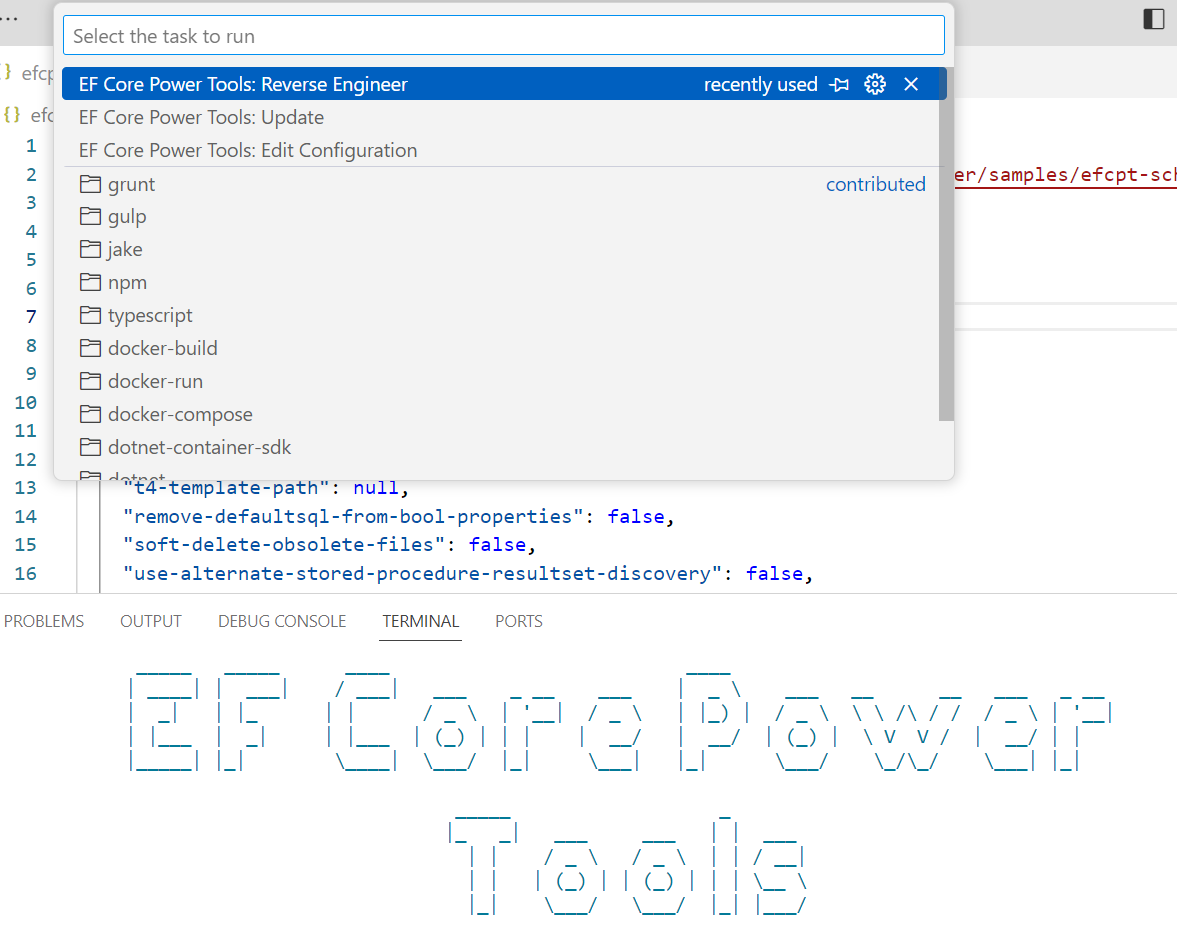Select the dotnet-container-sdk task label
Image resolution: width=1177 pixels, height=925 pixels.
click(x=199, y=447)
